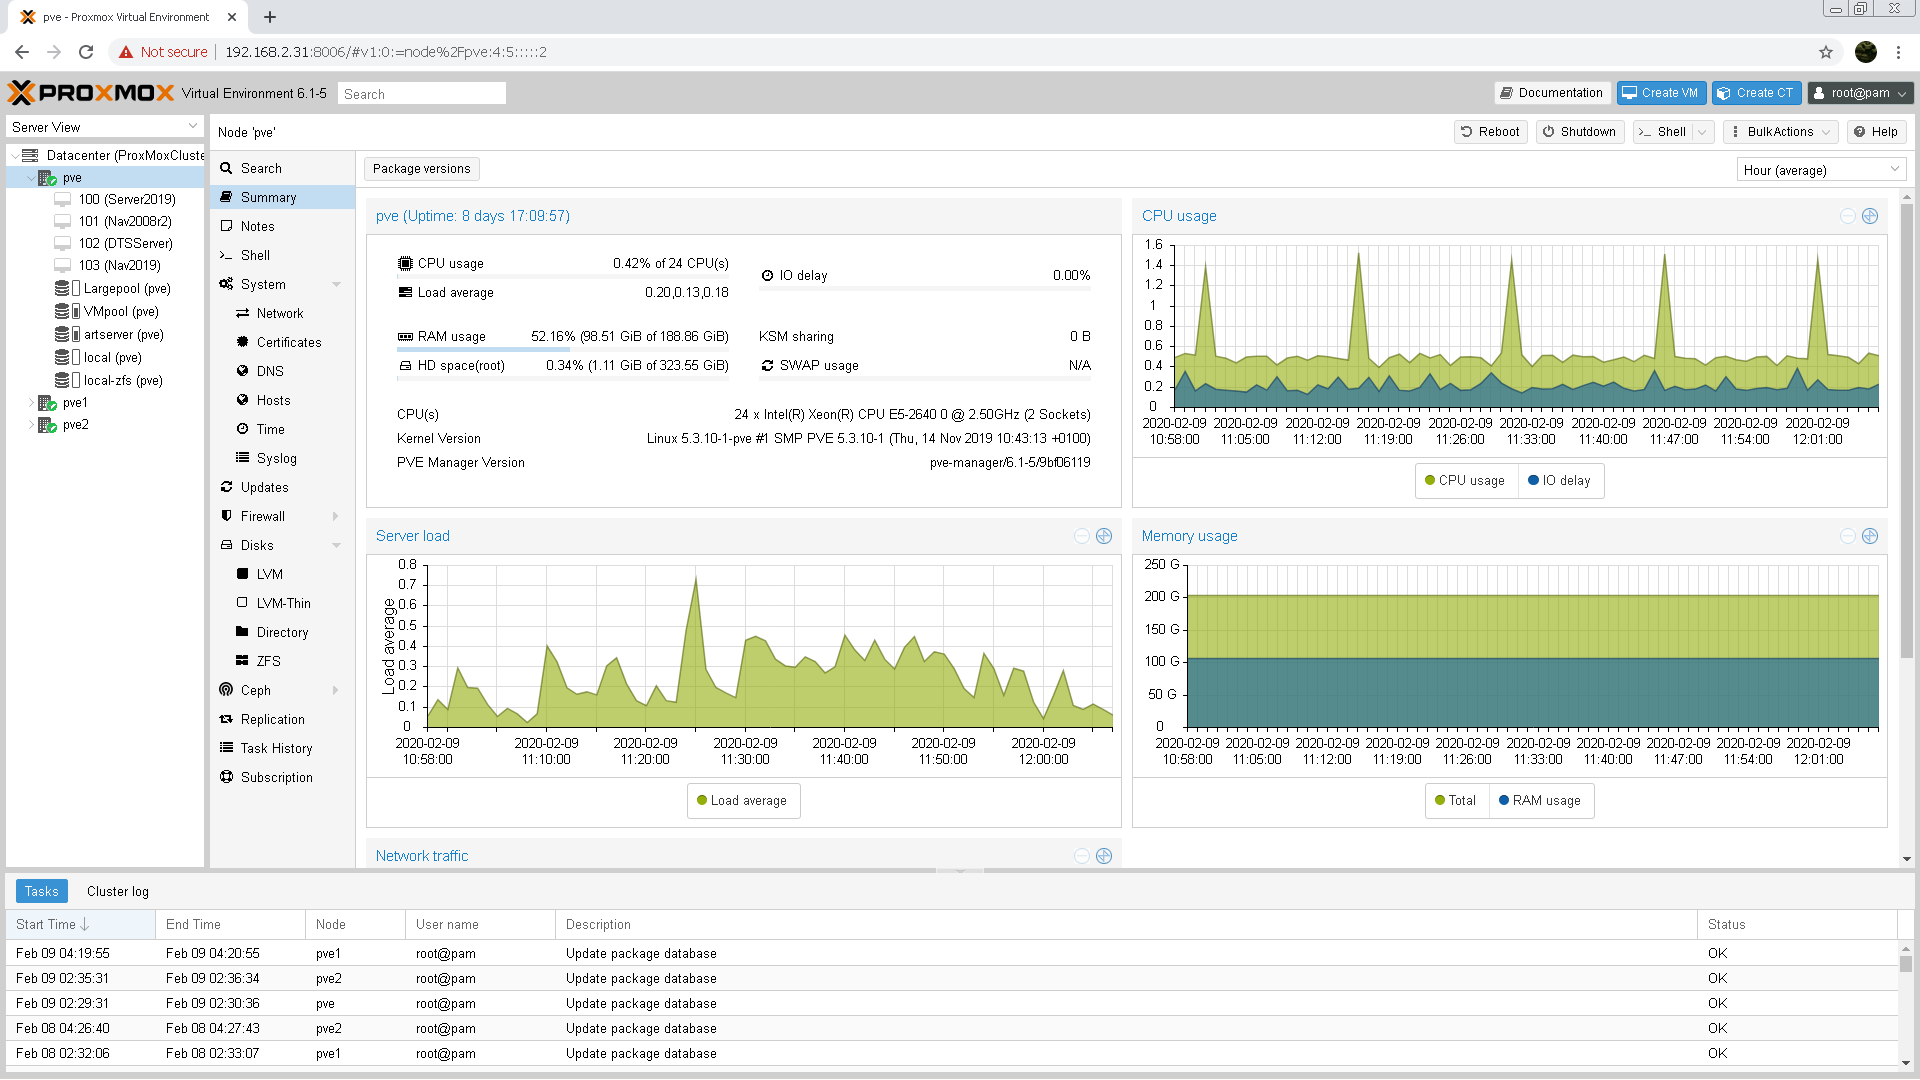This screenshot has height=1080, width=1920.
Task: Open a new browser tab
Action: click(x=270, y=17)
